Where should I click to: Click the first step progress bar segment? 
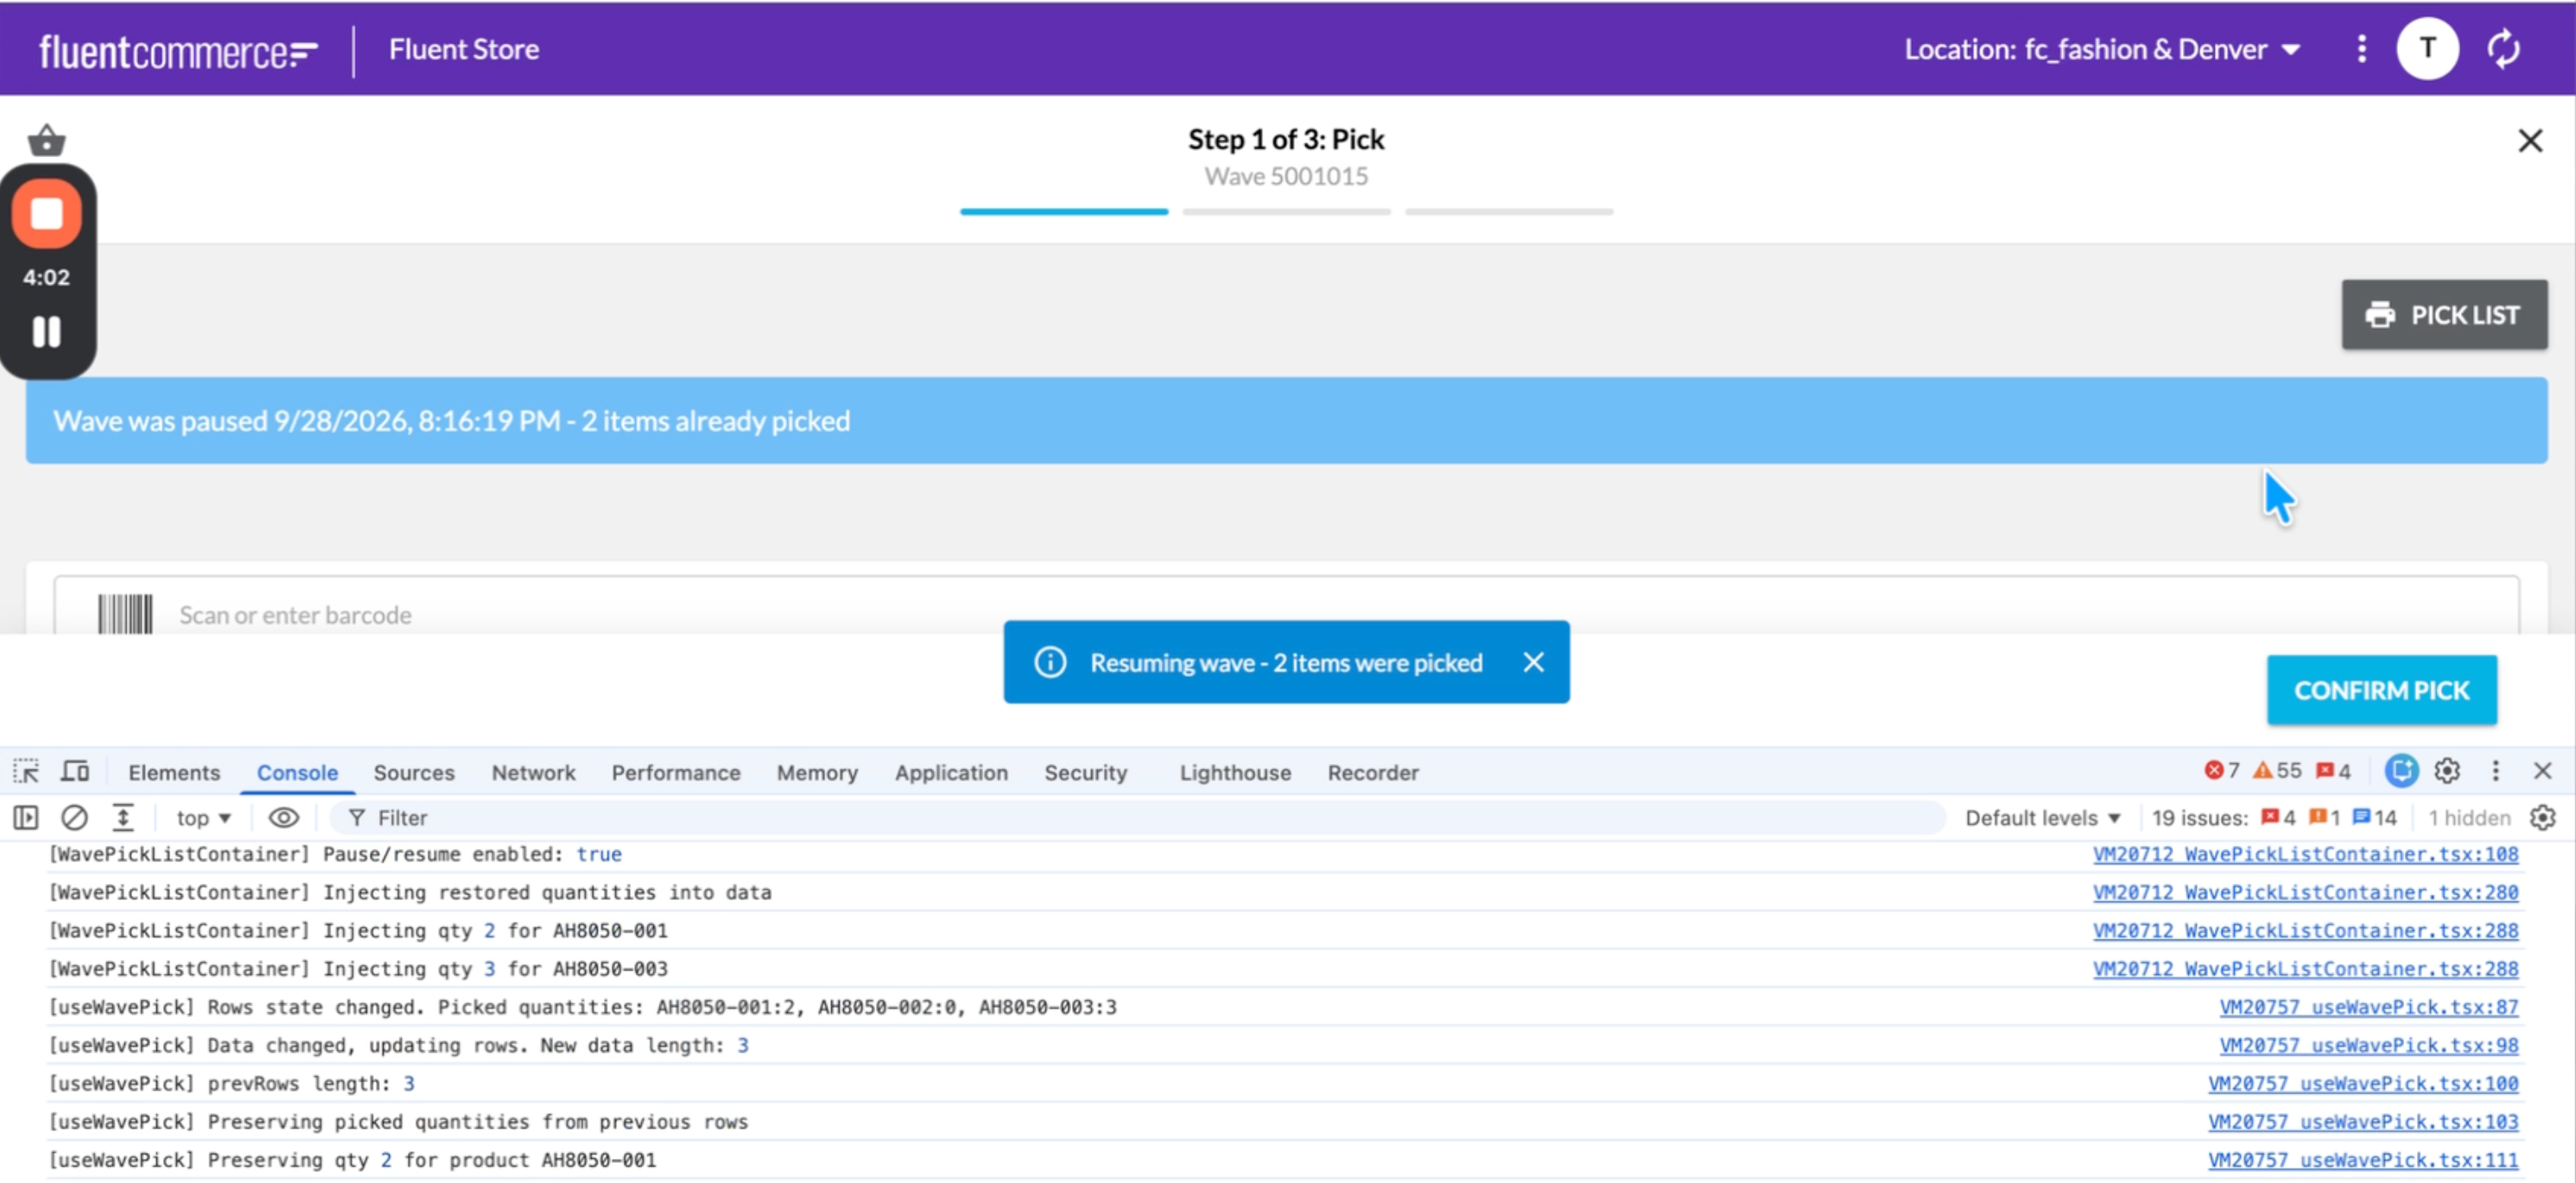(x=1063, y=212)
